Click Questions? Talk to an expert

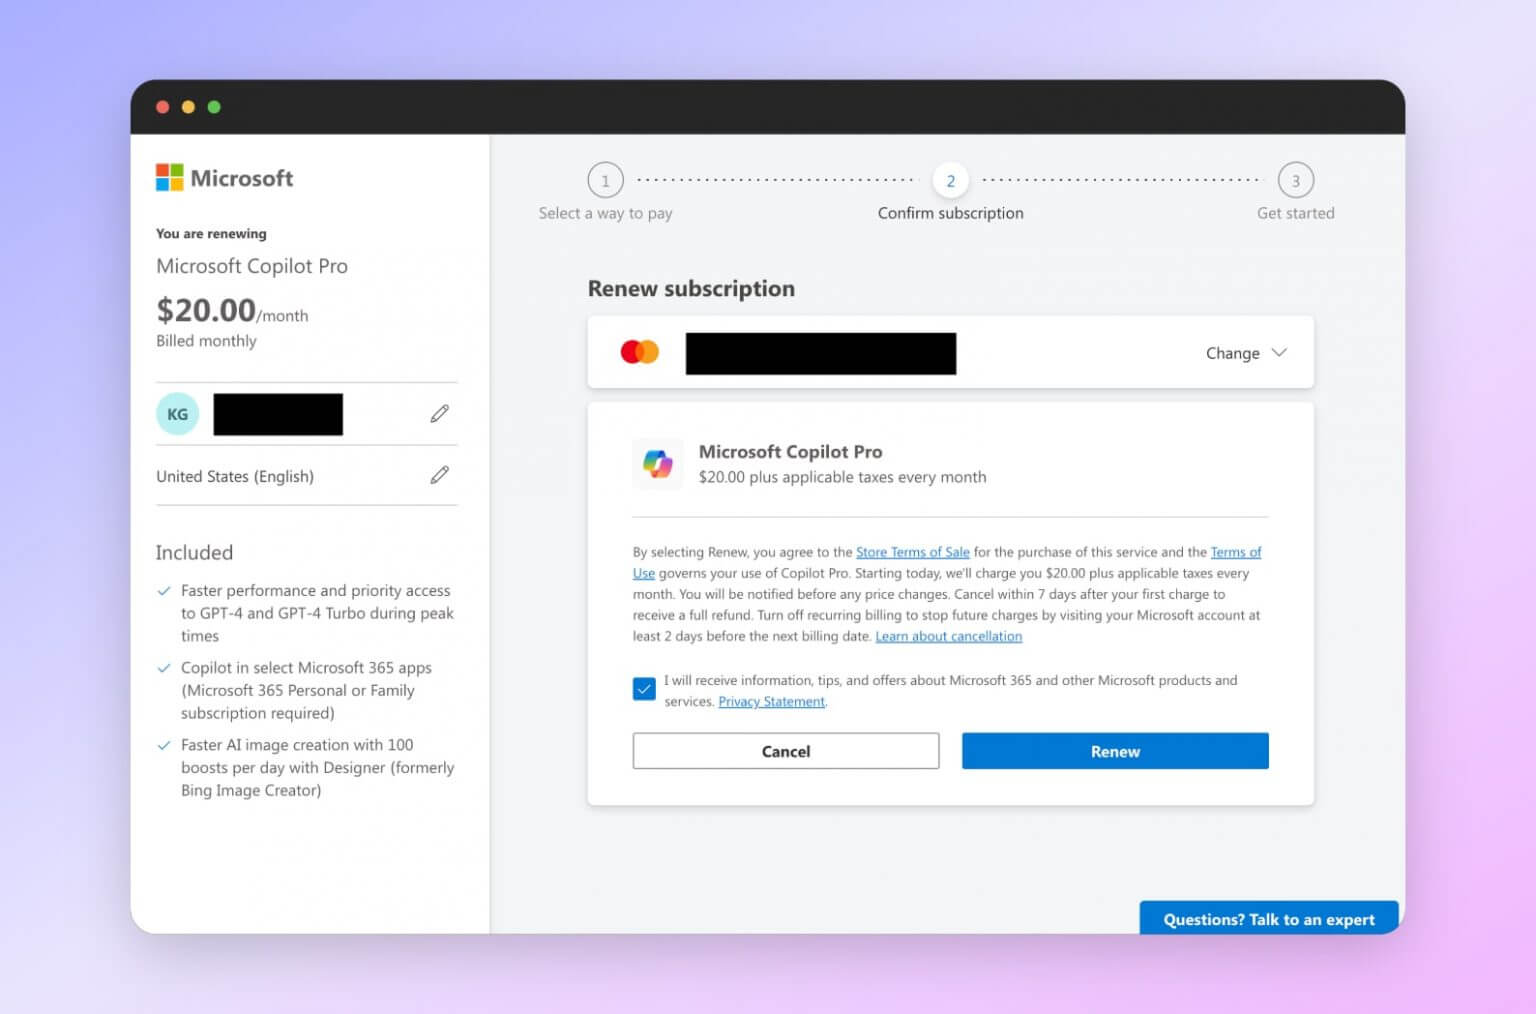click(1269, 919)
